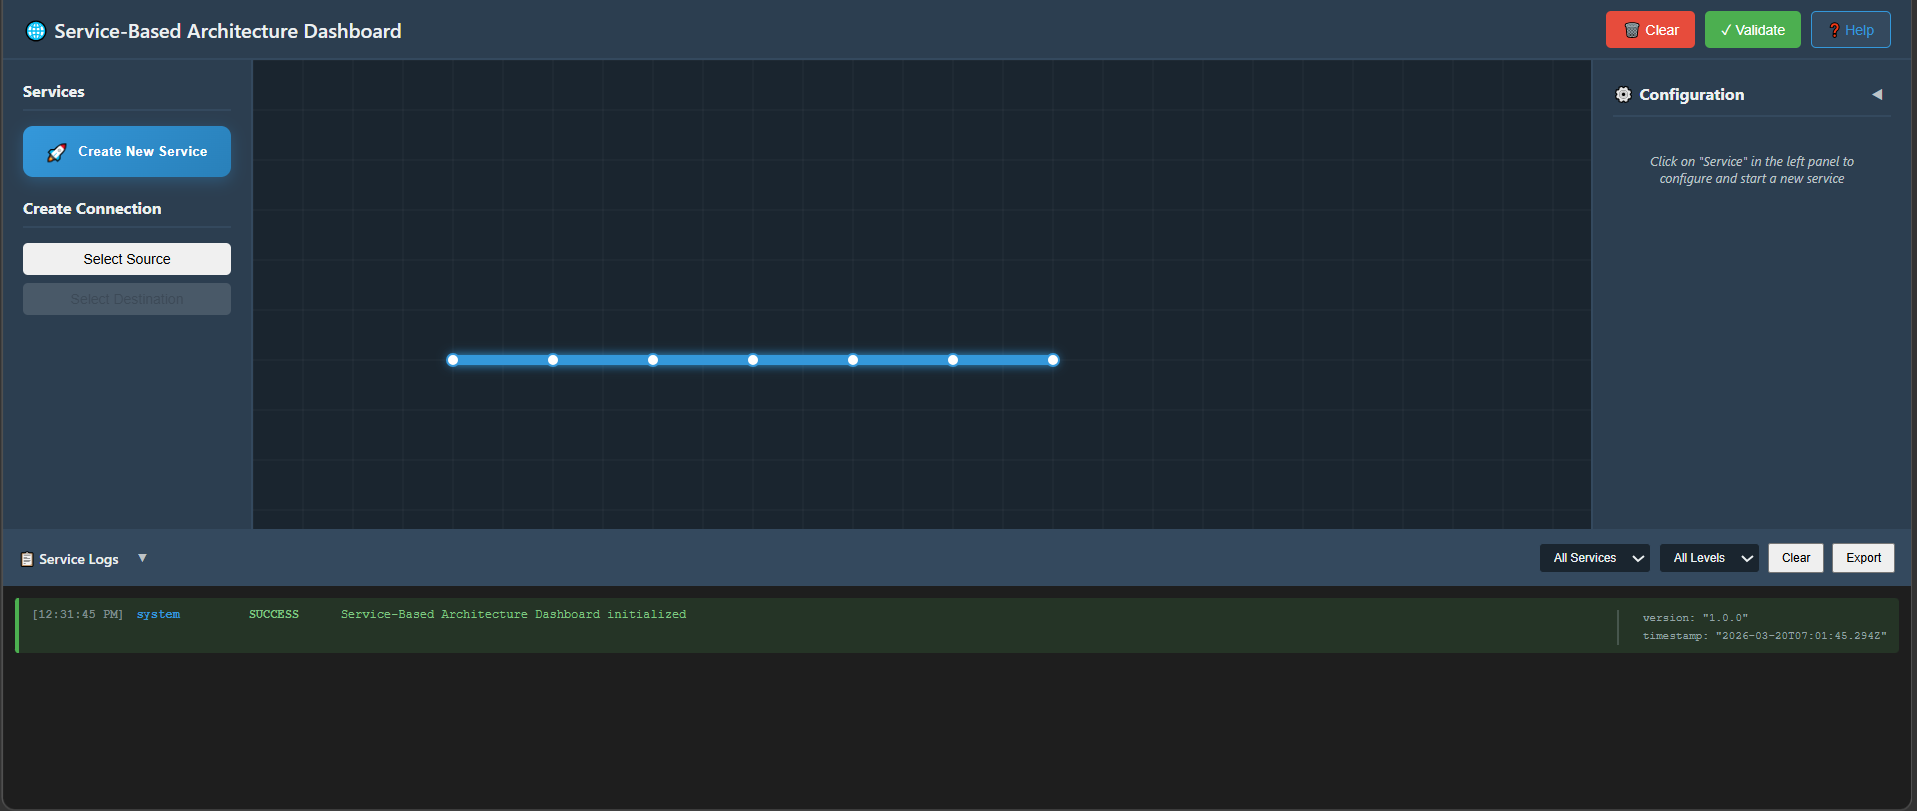This screenshot has height=811, width=1917.
Task: Open the All Services filter dropdown
Action: pos(1595,558)
